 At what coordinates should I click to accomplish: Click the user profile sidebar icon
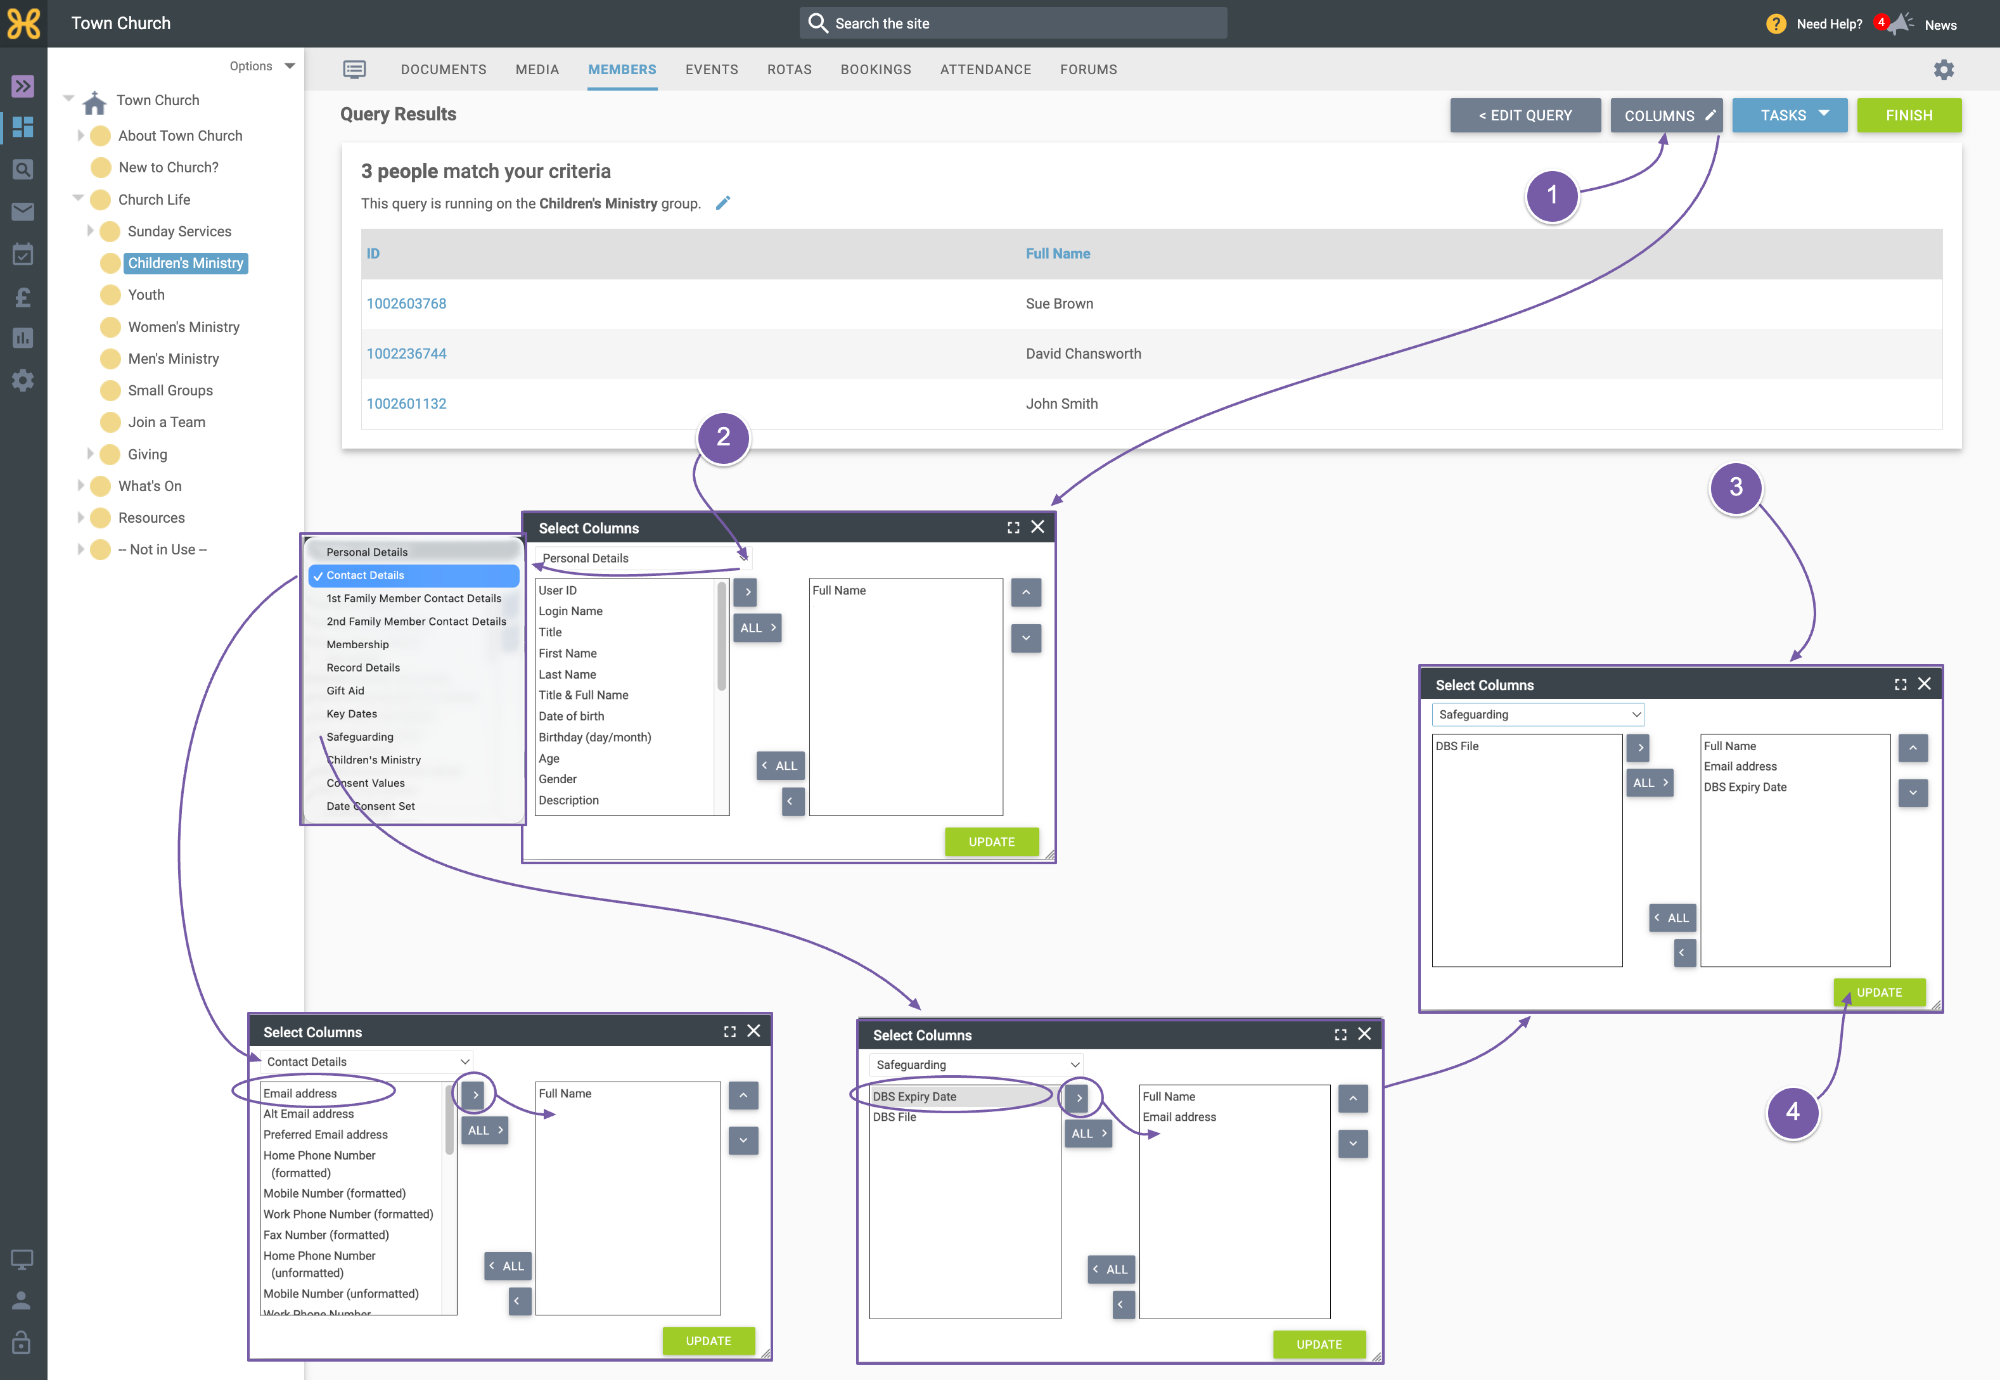pos(21,1300)
